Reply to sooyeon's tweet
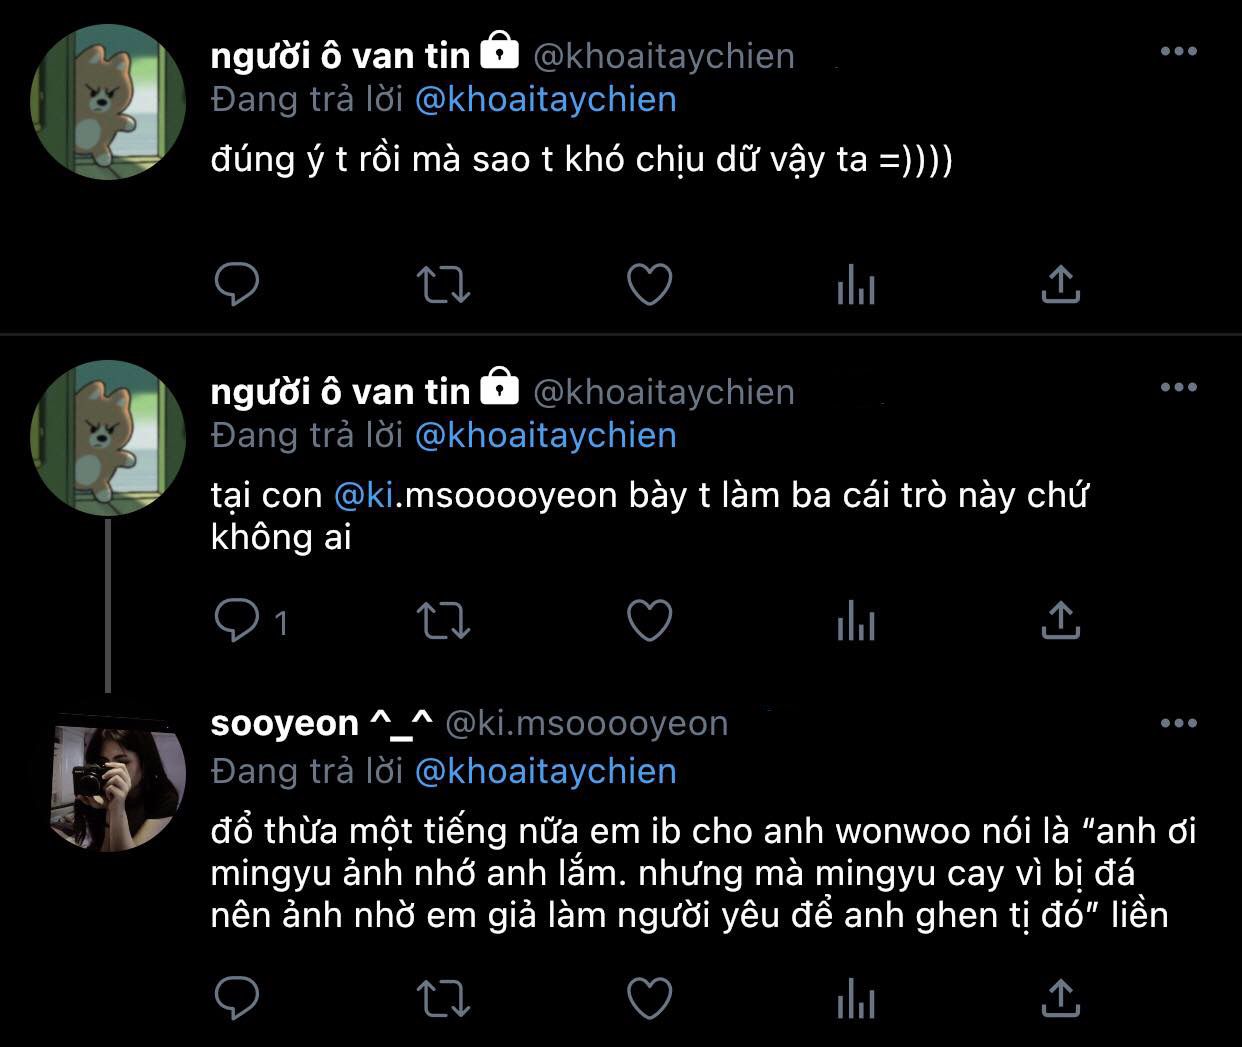This screenshot has height=1047, width=1242. [237, 997]
